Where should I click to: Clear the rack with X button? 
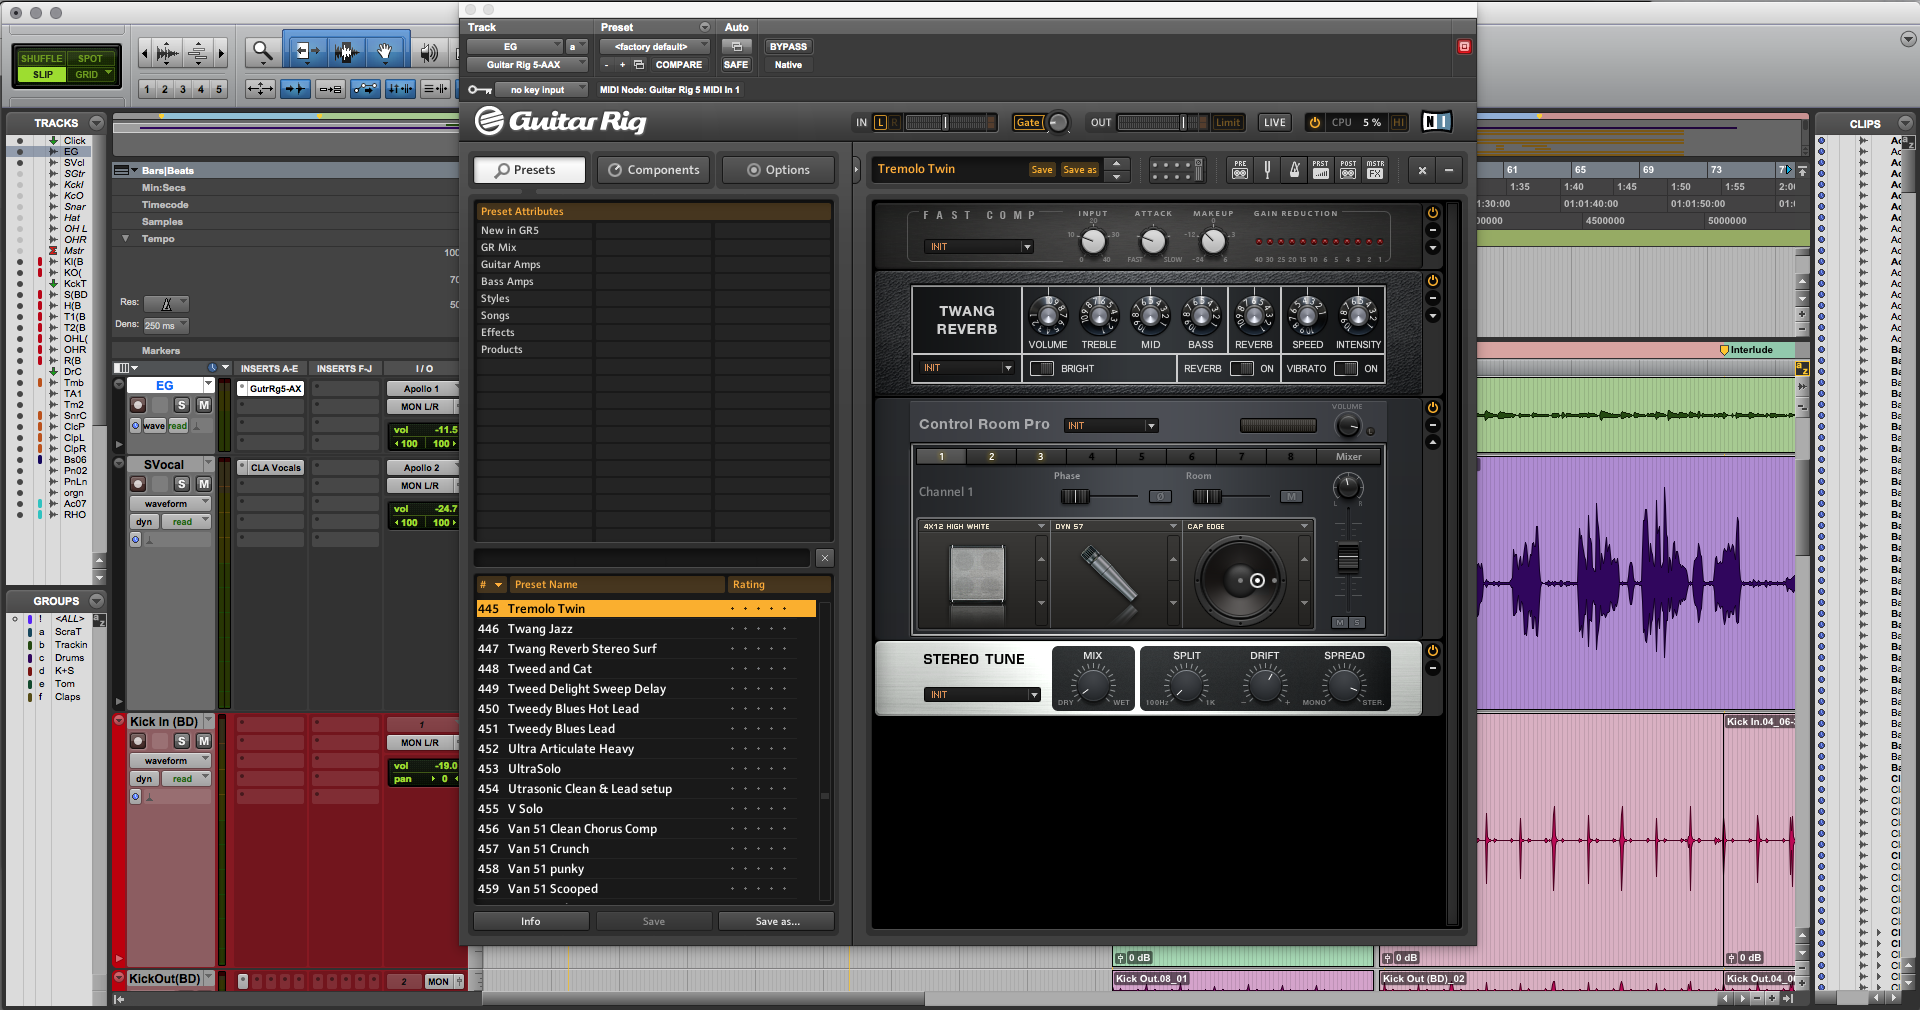point(1422,170)
